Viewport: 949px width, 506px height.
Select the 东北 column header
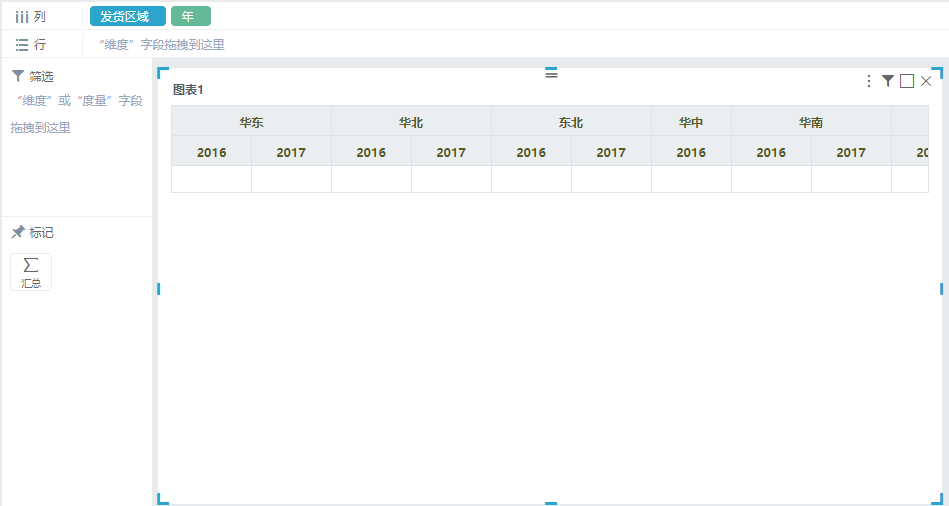pos(571,122)
